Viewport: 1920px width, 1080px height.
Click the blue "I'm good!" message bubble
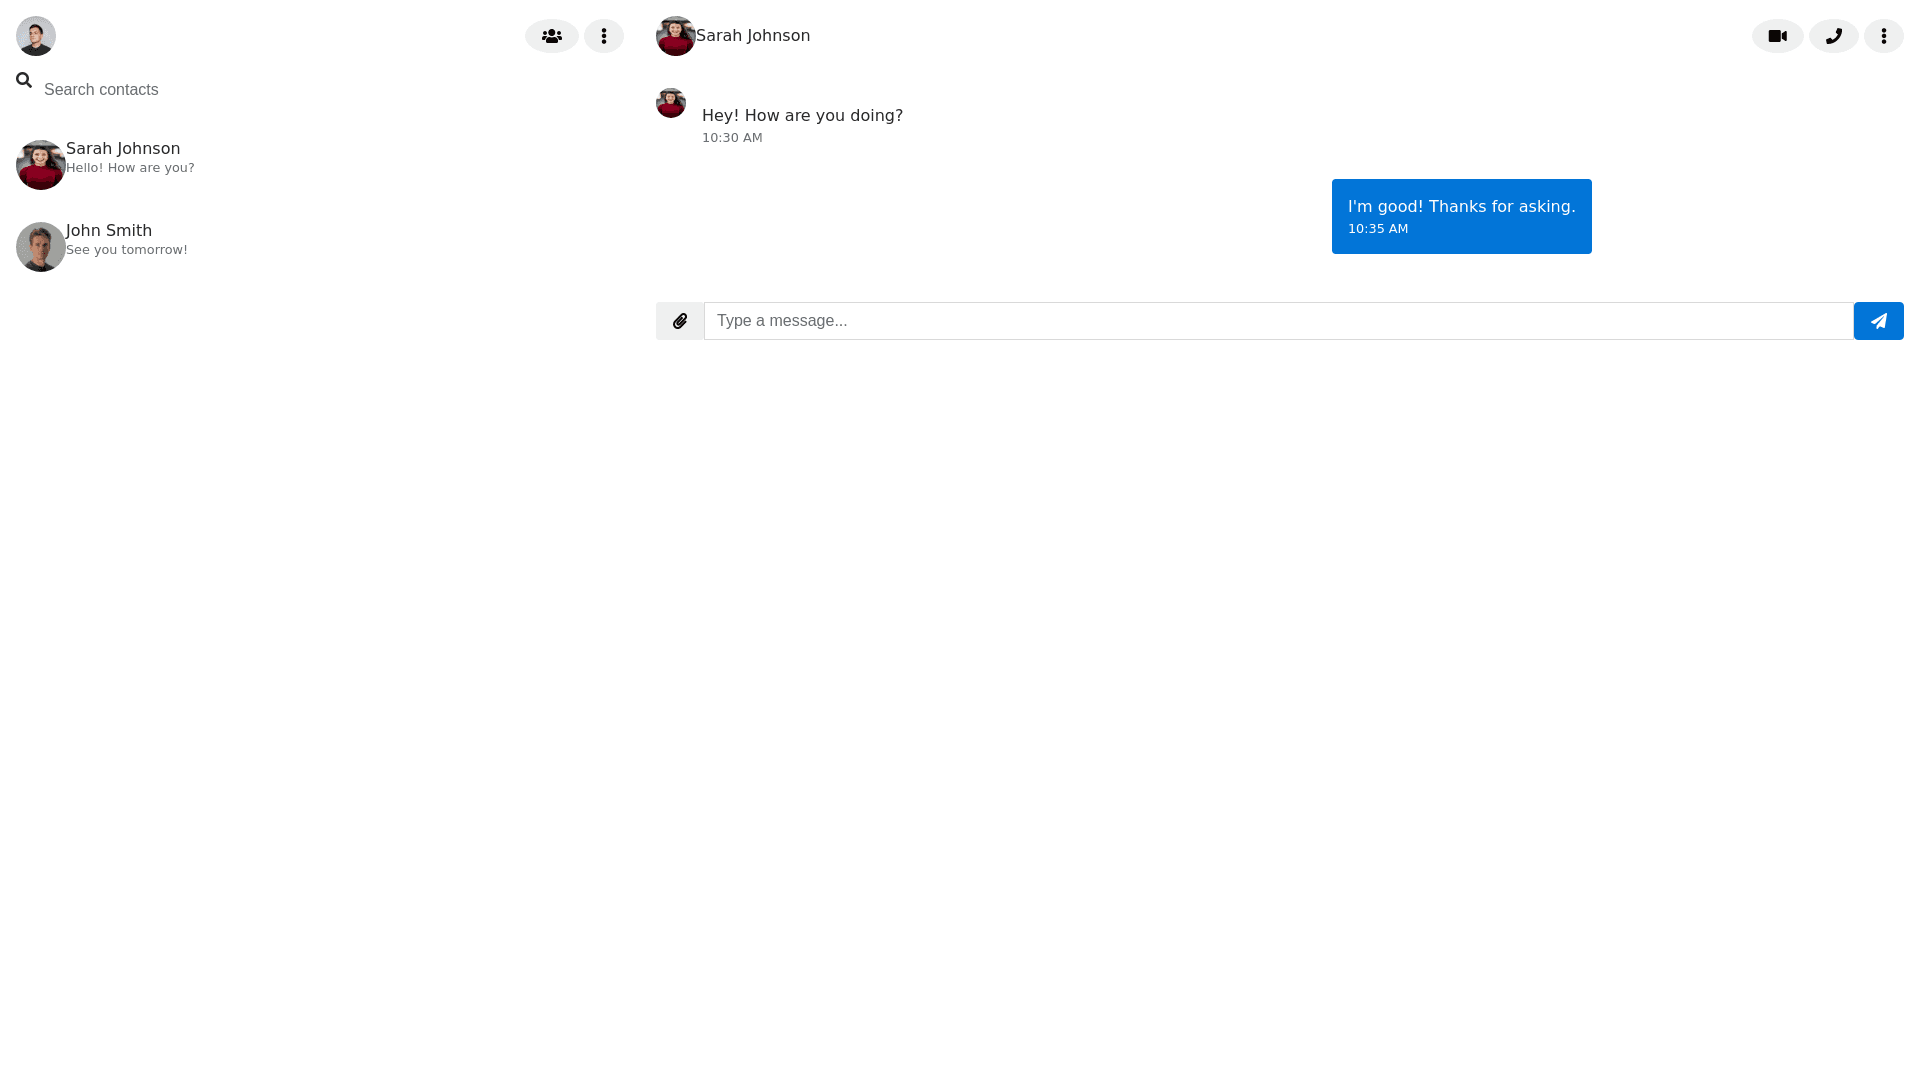pos(1461,216)
